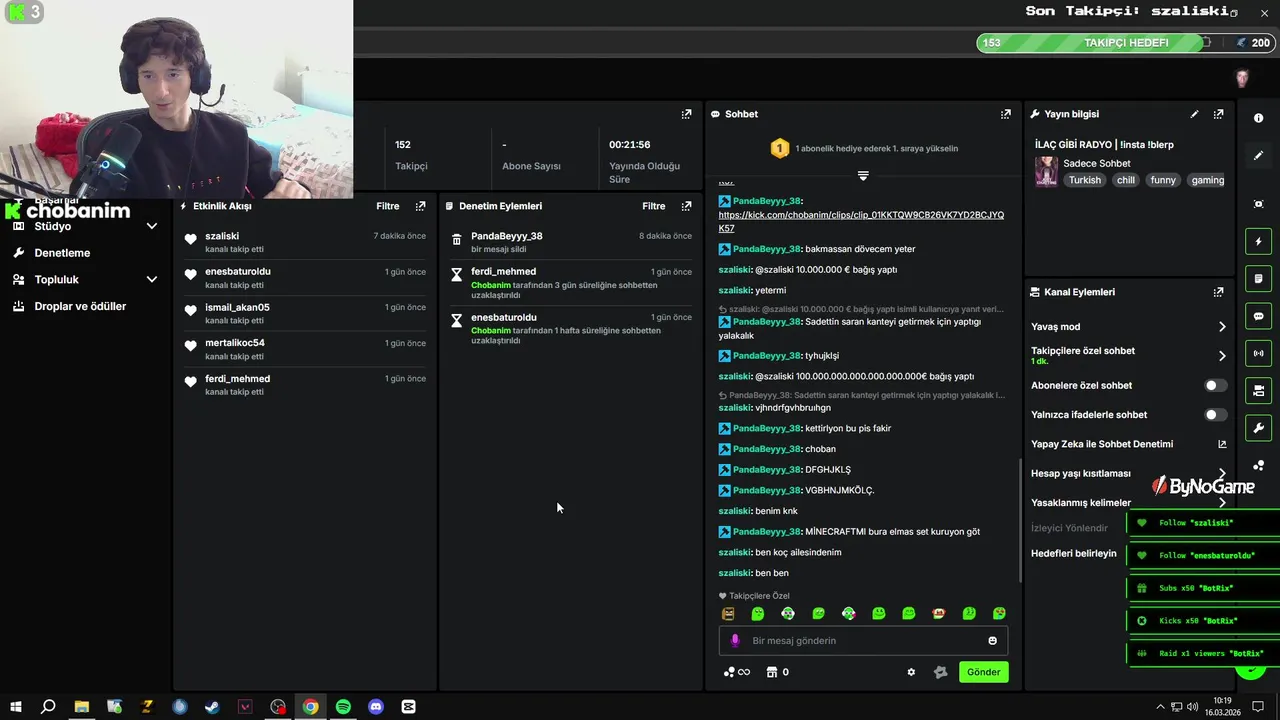Select ferdi_mehmed timeout entry
1280x720 pixels.
click(x=571, y=283)
